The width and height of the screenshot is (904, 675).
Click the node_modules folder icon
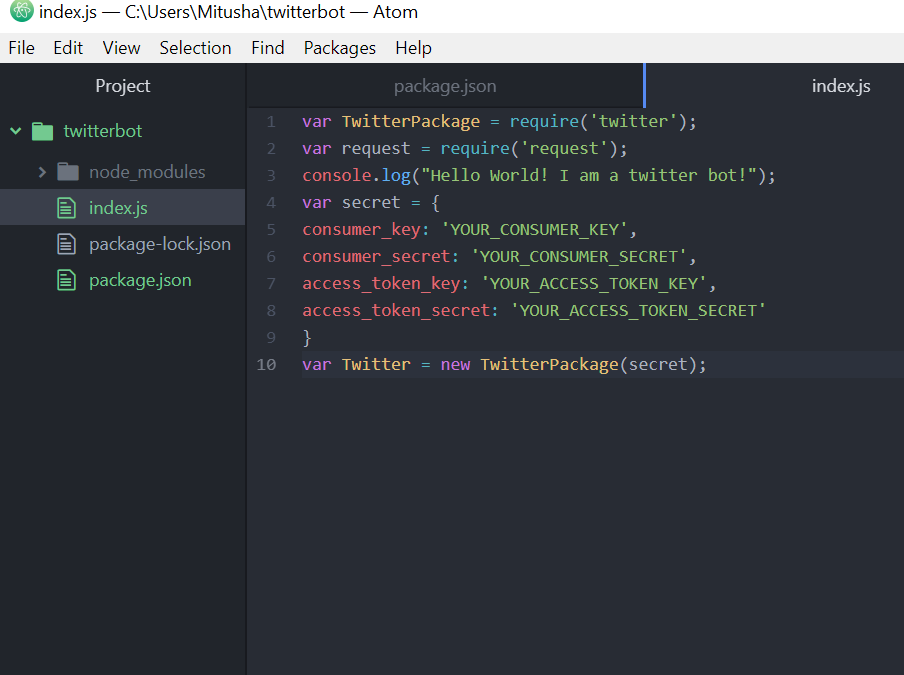[x=68, y=172]
